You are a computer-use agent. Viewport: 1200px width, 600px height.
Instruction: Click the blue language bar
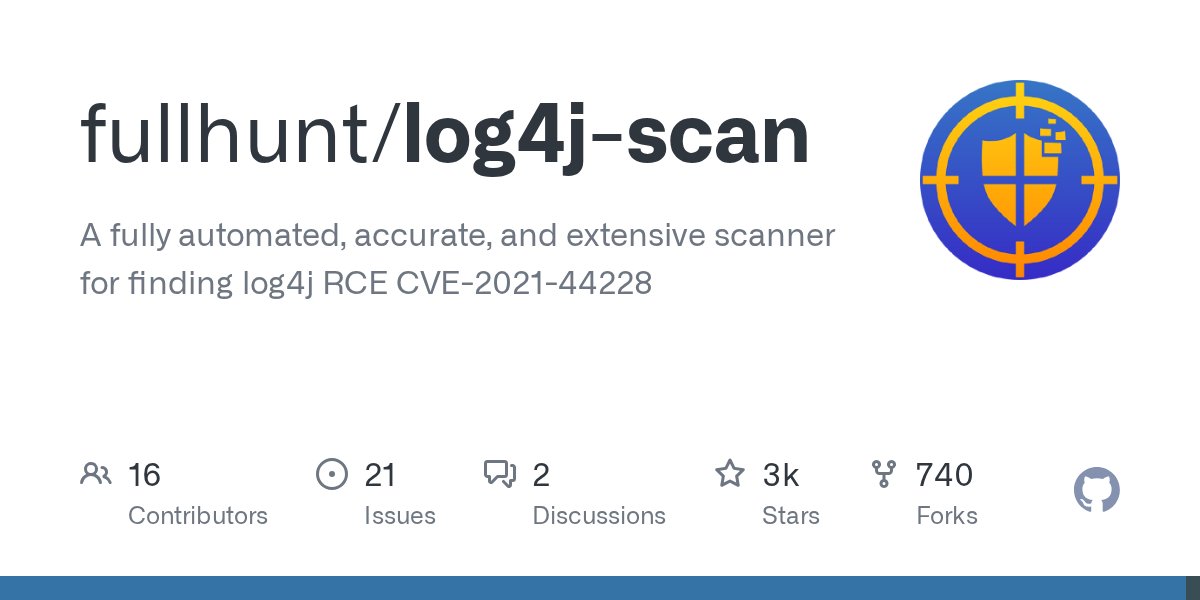[x=592, y=588]
